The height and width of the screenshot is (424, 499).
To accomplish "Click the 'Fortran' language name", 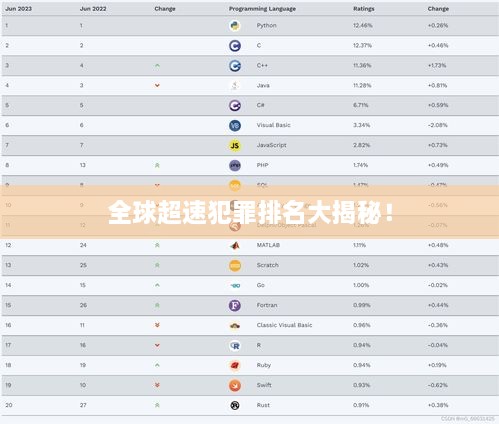I will (x=267, y=305).
